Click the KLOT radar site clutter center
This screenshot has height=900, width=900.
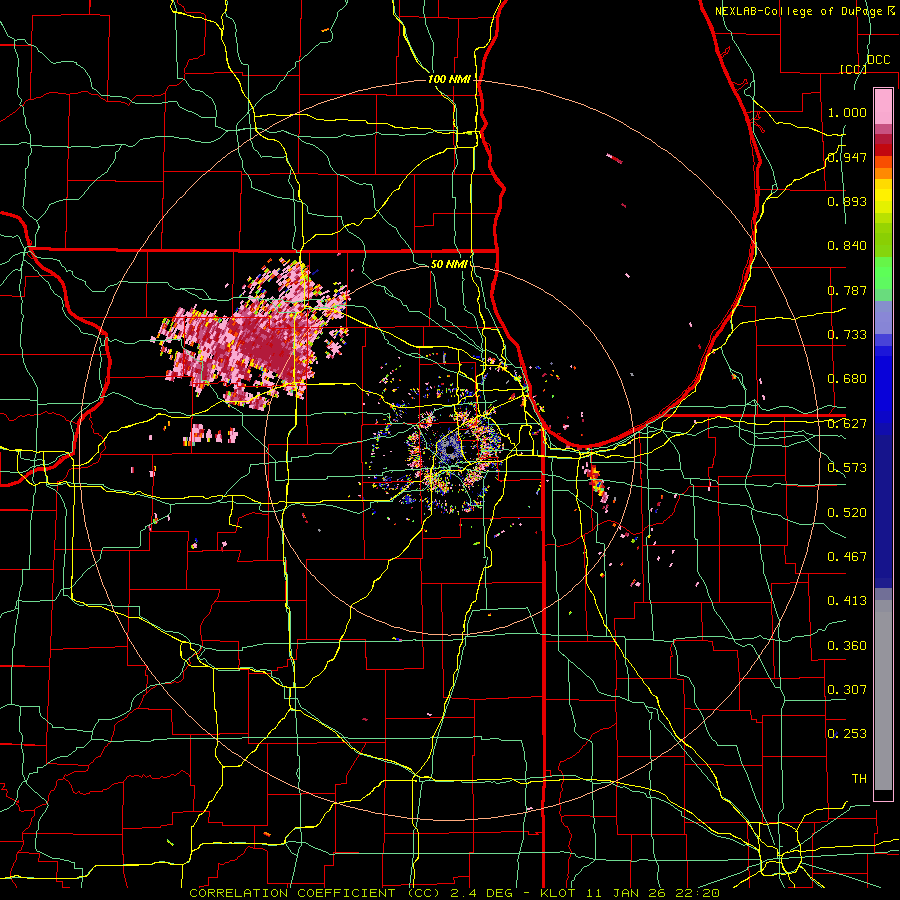(450, 449)
